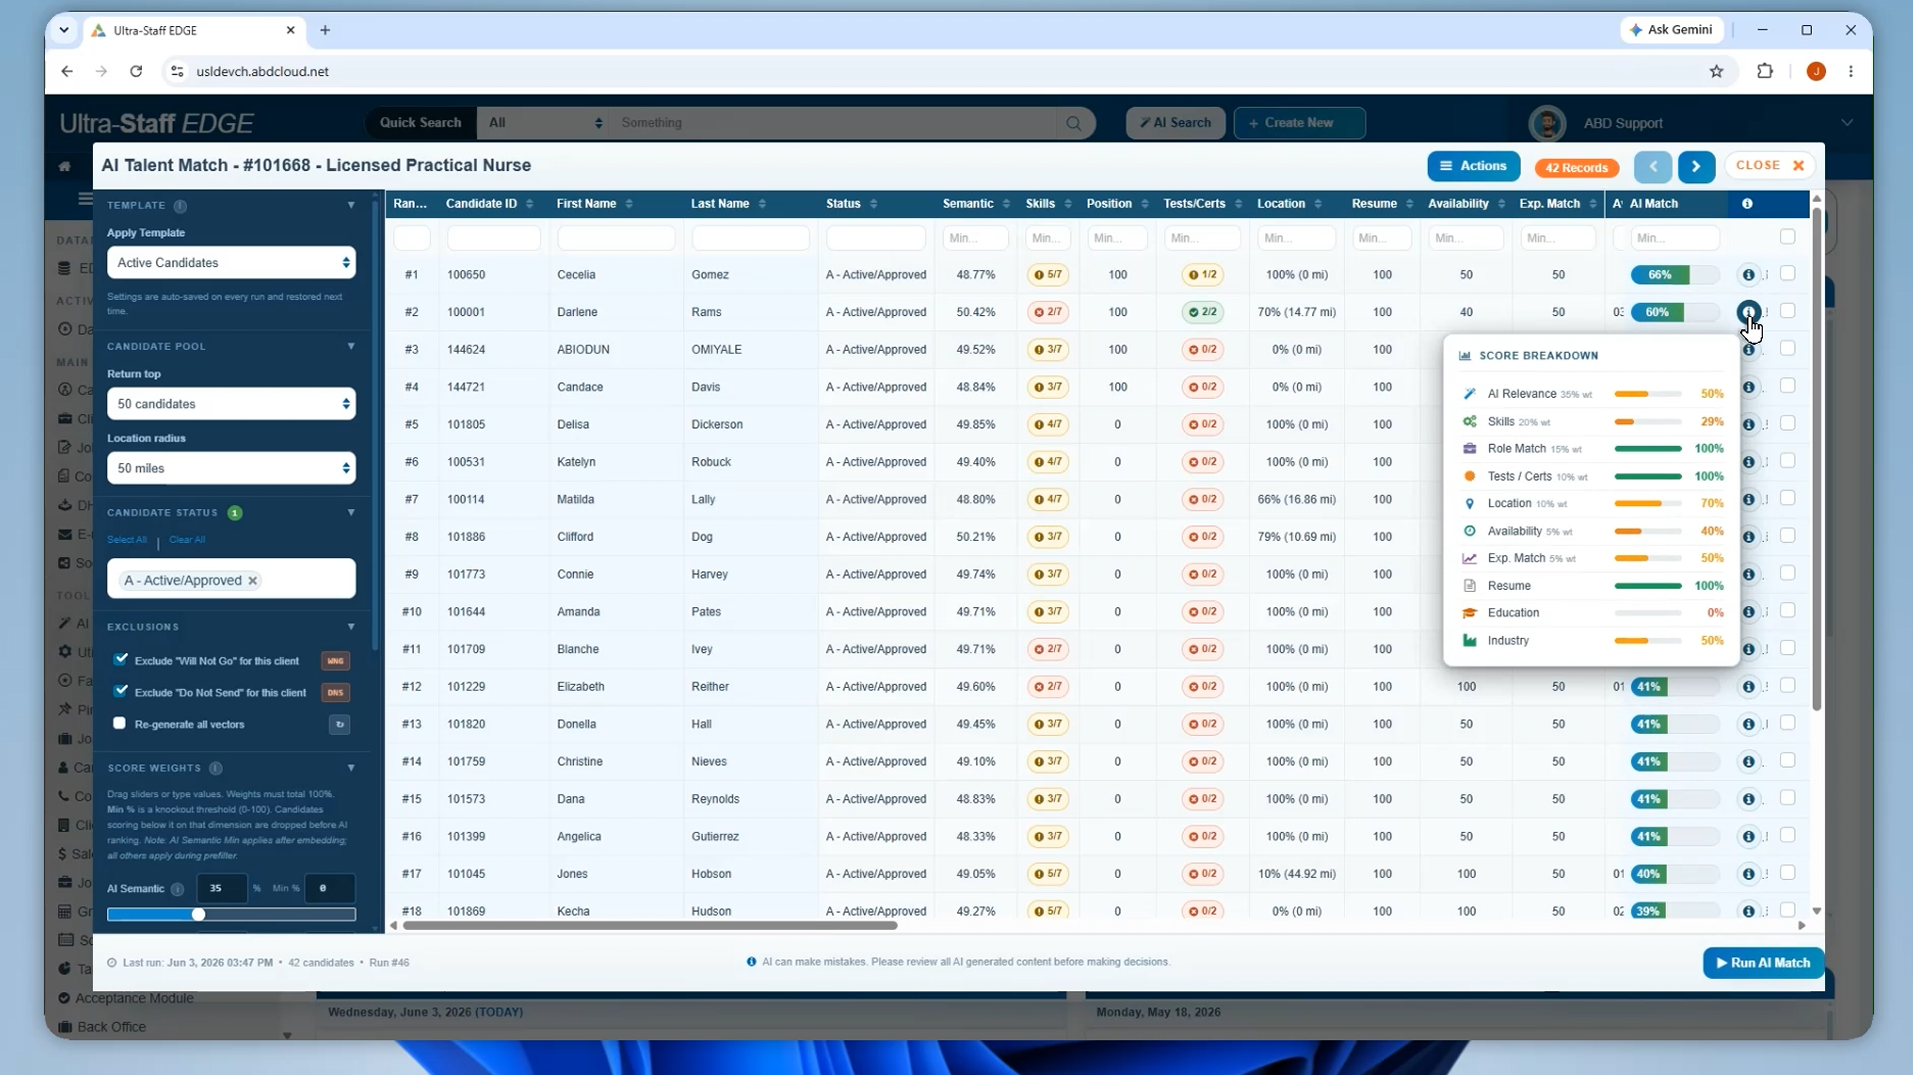Click the Create New button

tap(1299, 123)
